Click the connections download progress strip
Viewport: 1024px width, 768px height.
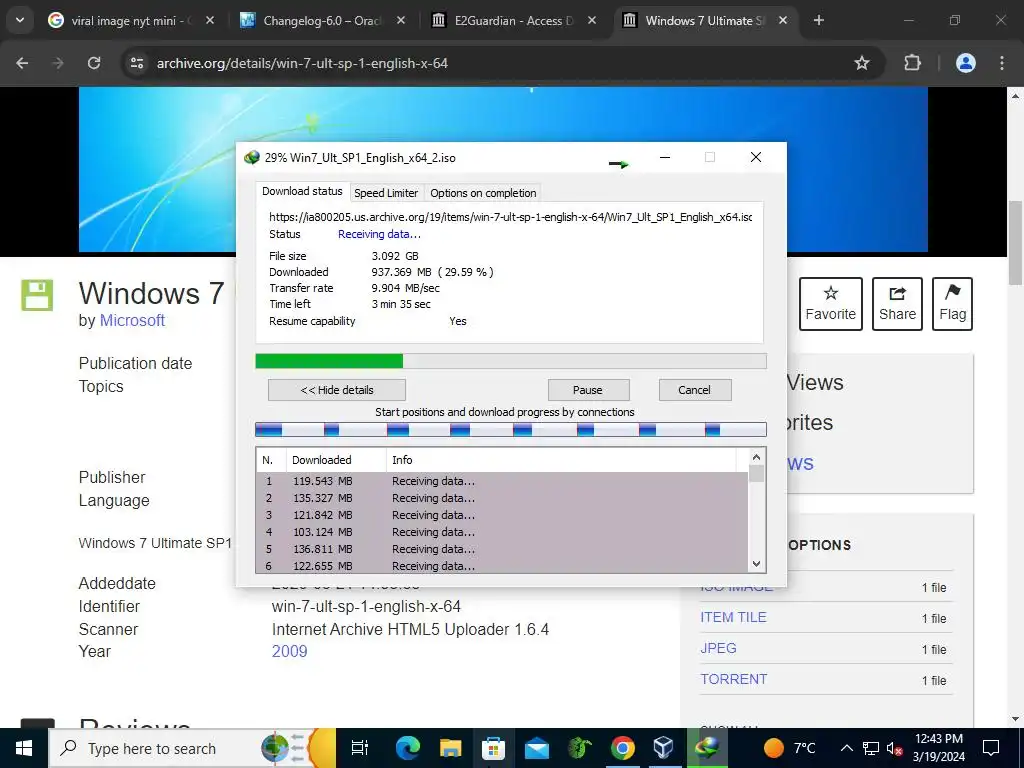(511, 429)
